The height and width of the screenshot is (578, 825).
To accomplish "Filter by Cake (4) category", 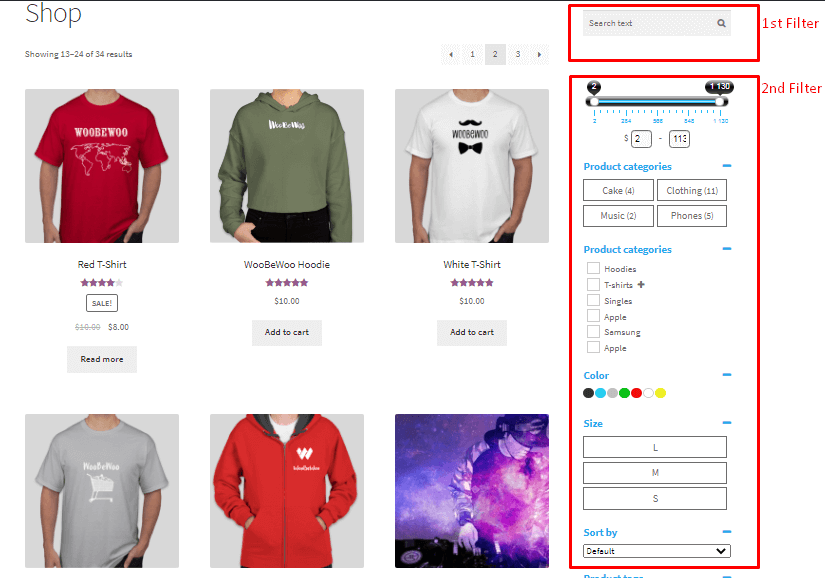I will click(618, 190).
